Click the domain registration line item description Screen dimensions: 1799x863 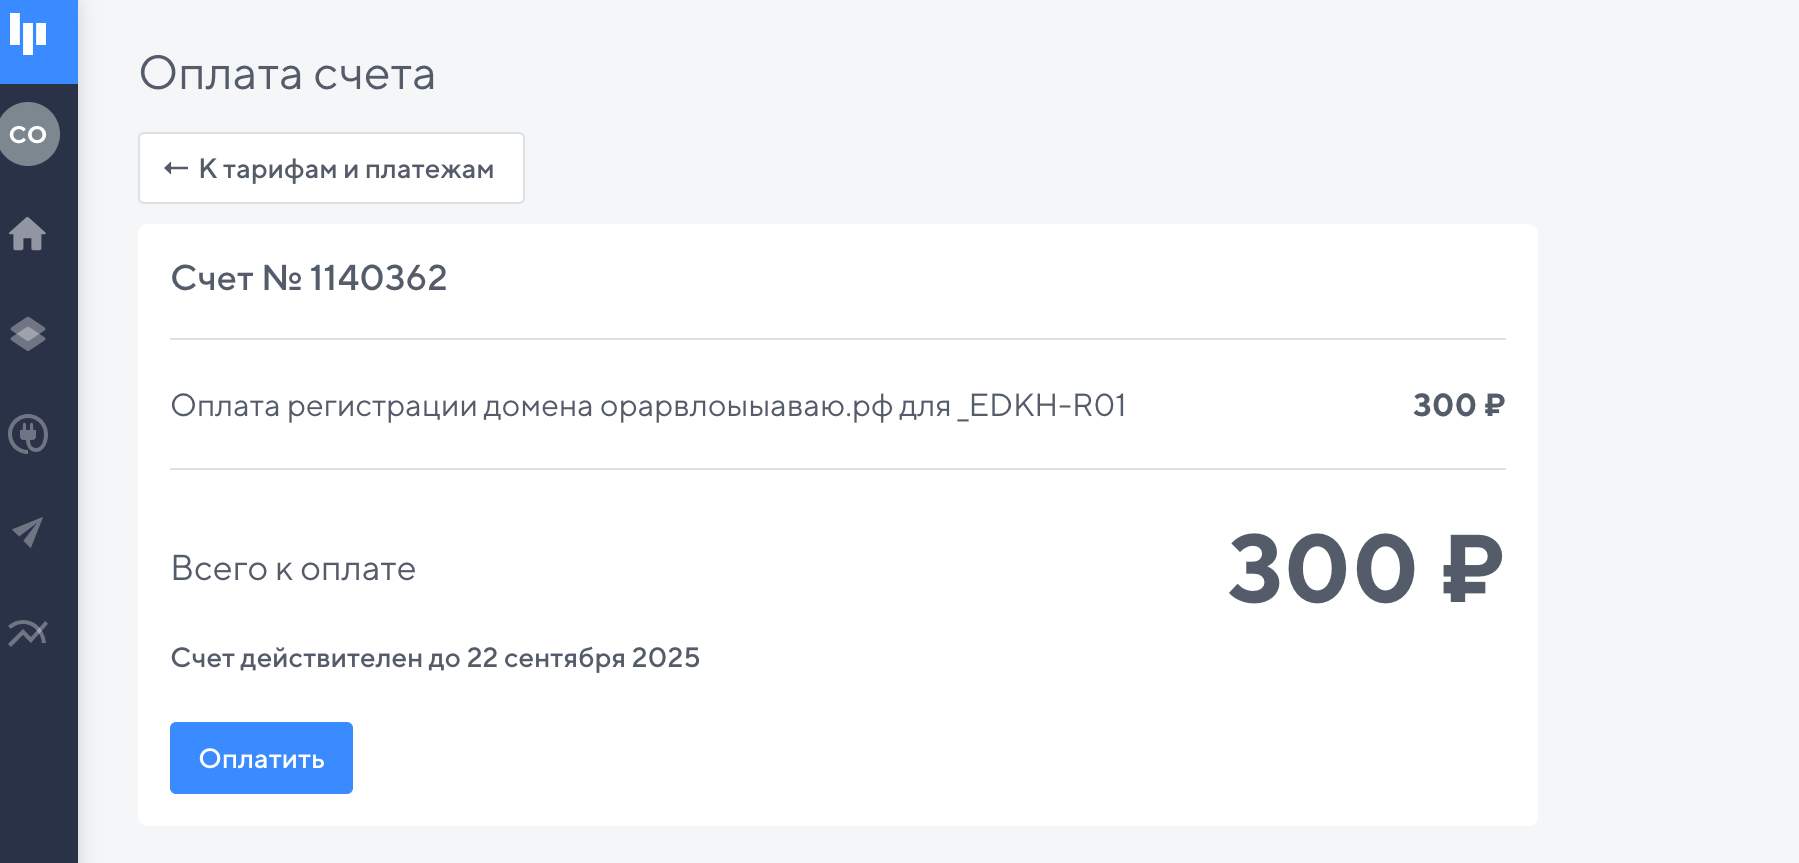tap(560, 406)
